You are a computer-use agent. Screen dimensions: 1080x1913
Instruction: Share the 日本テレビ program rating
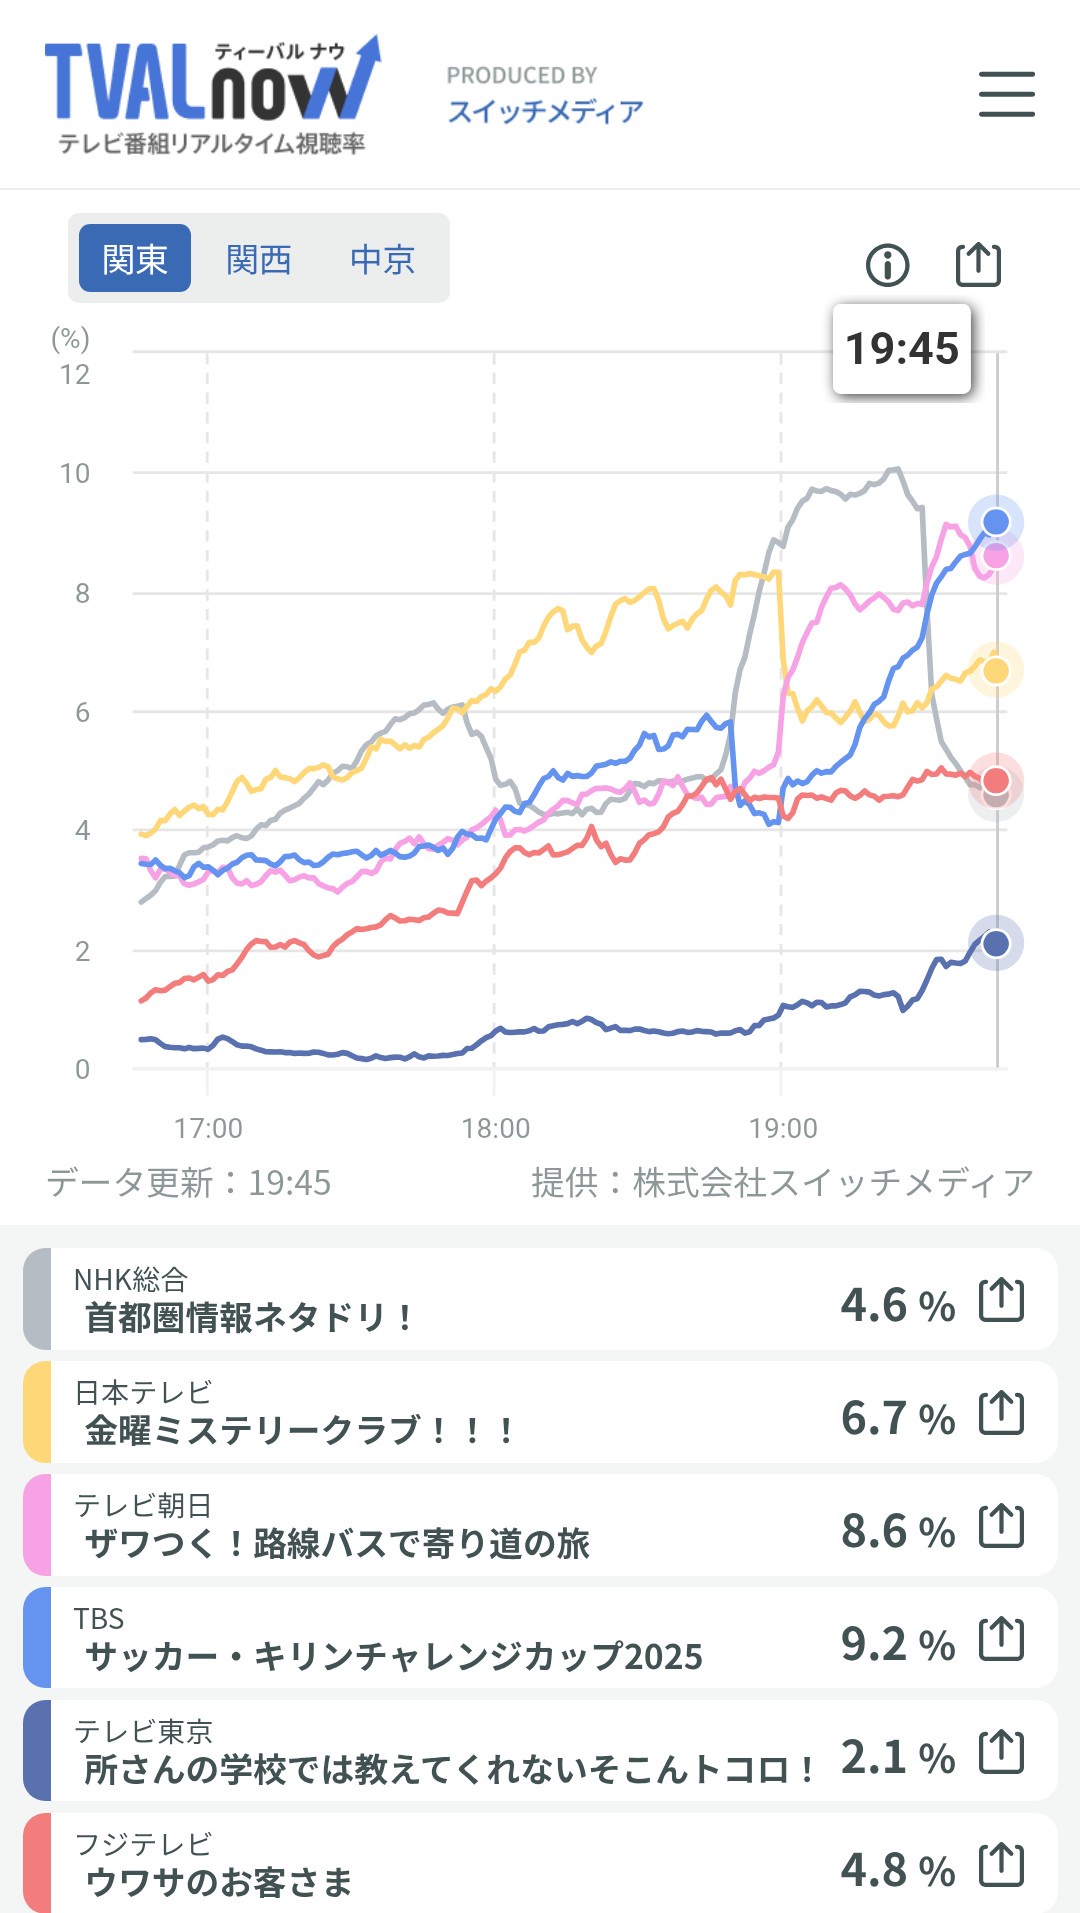click(1001, 1413)
